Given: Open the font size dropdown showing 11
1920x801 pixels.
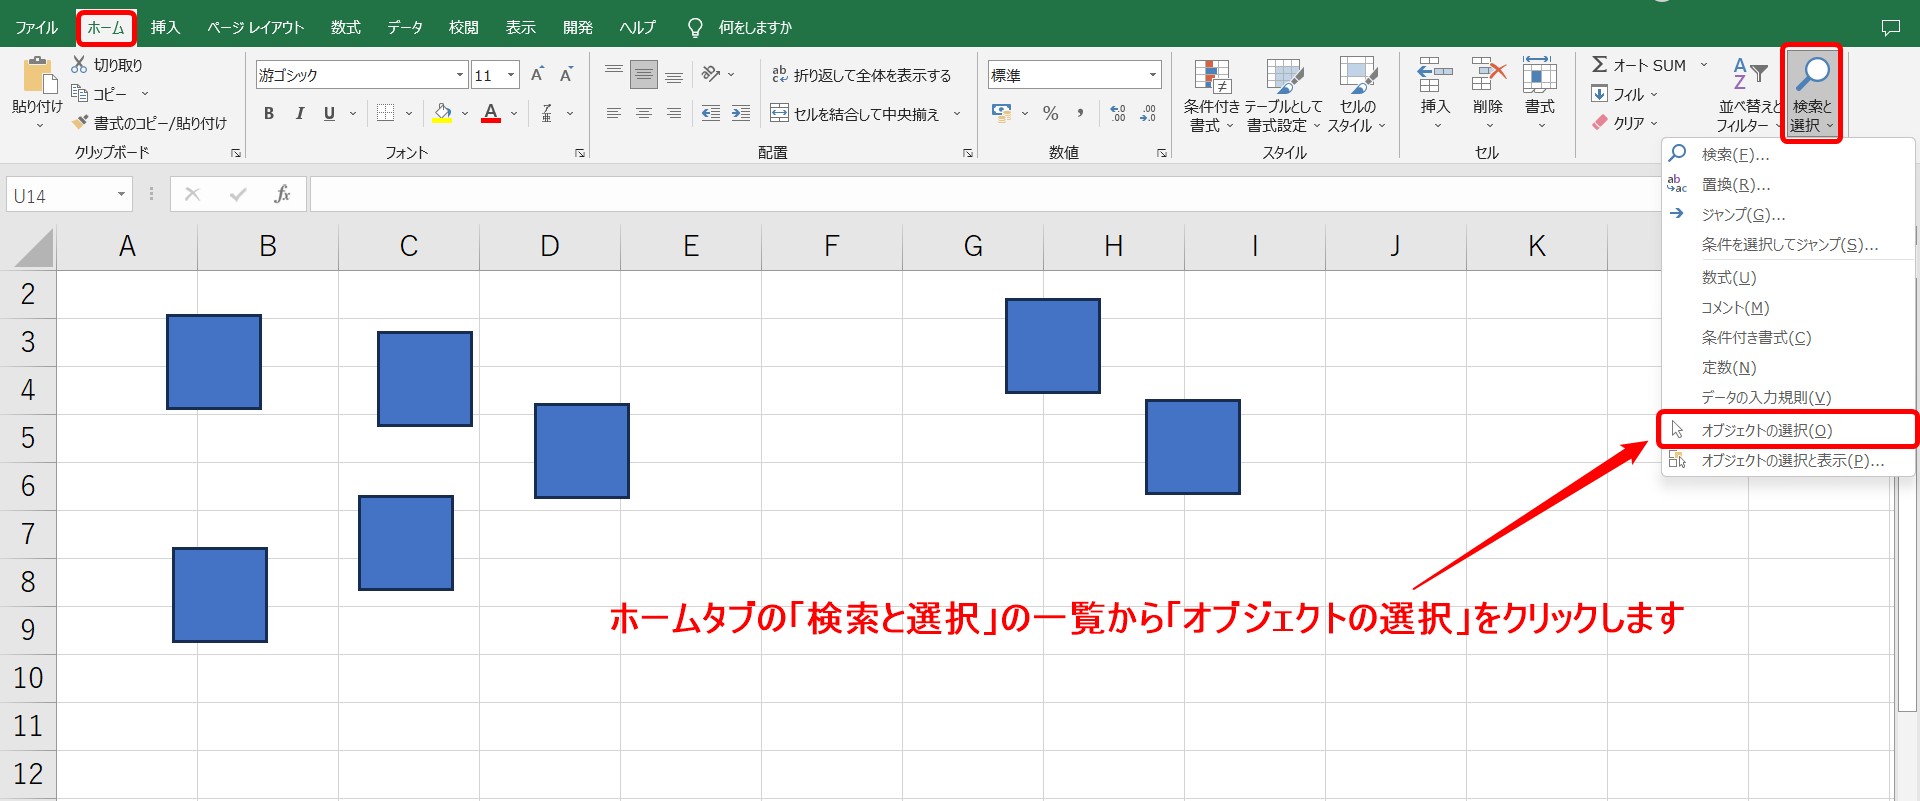Looking at the screenshot, I should (x=511, y=75).
